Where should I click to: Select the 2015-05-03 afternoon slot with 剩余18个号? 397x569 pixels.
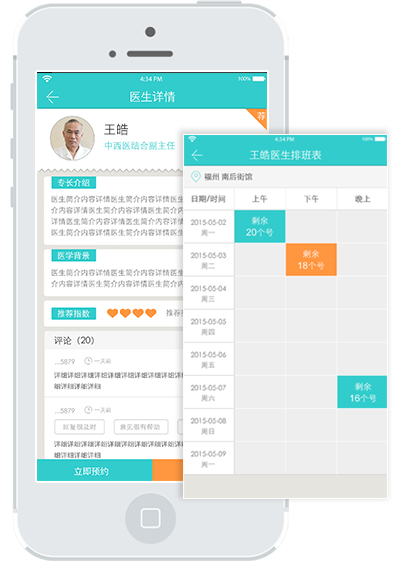pos(311,259)
